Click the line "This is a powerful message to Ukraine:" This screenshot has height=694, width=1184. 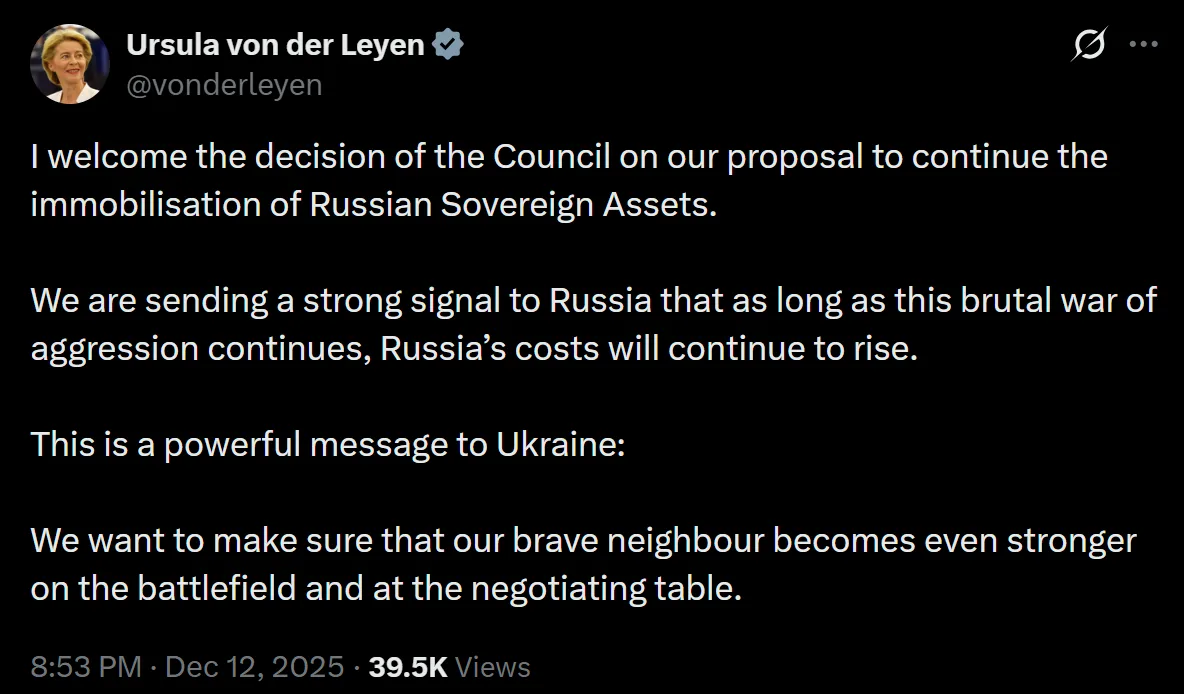coord(328,444)
